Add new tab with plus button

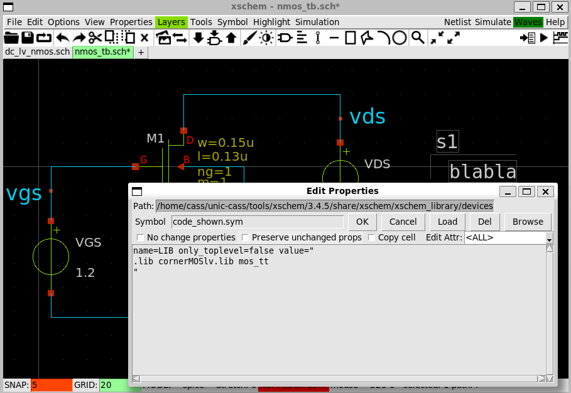point(141,53)
